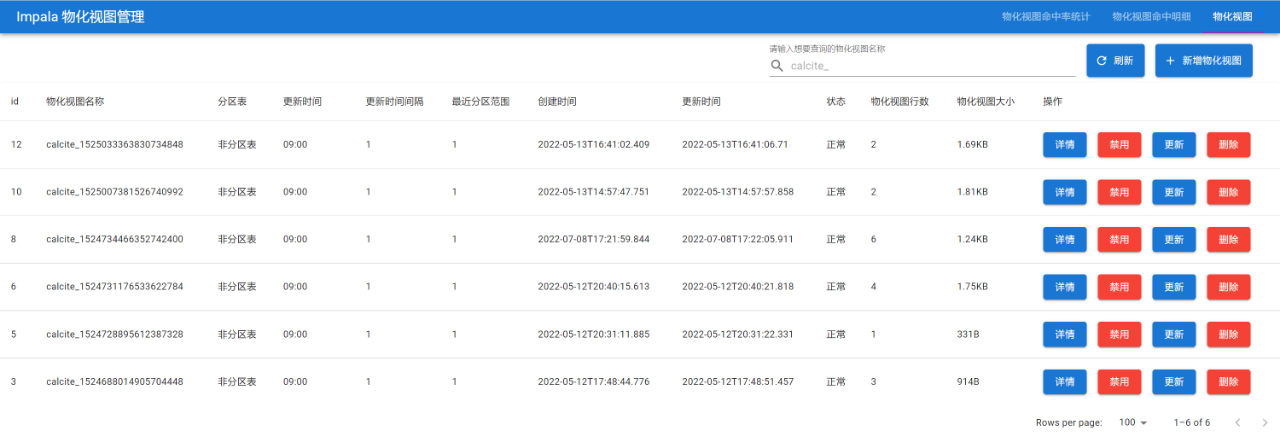Screen dimensions: 1280x436
Task: Click the search magnifier icon
Action: click(777, 66)
